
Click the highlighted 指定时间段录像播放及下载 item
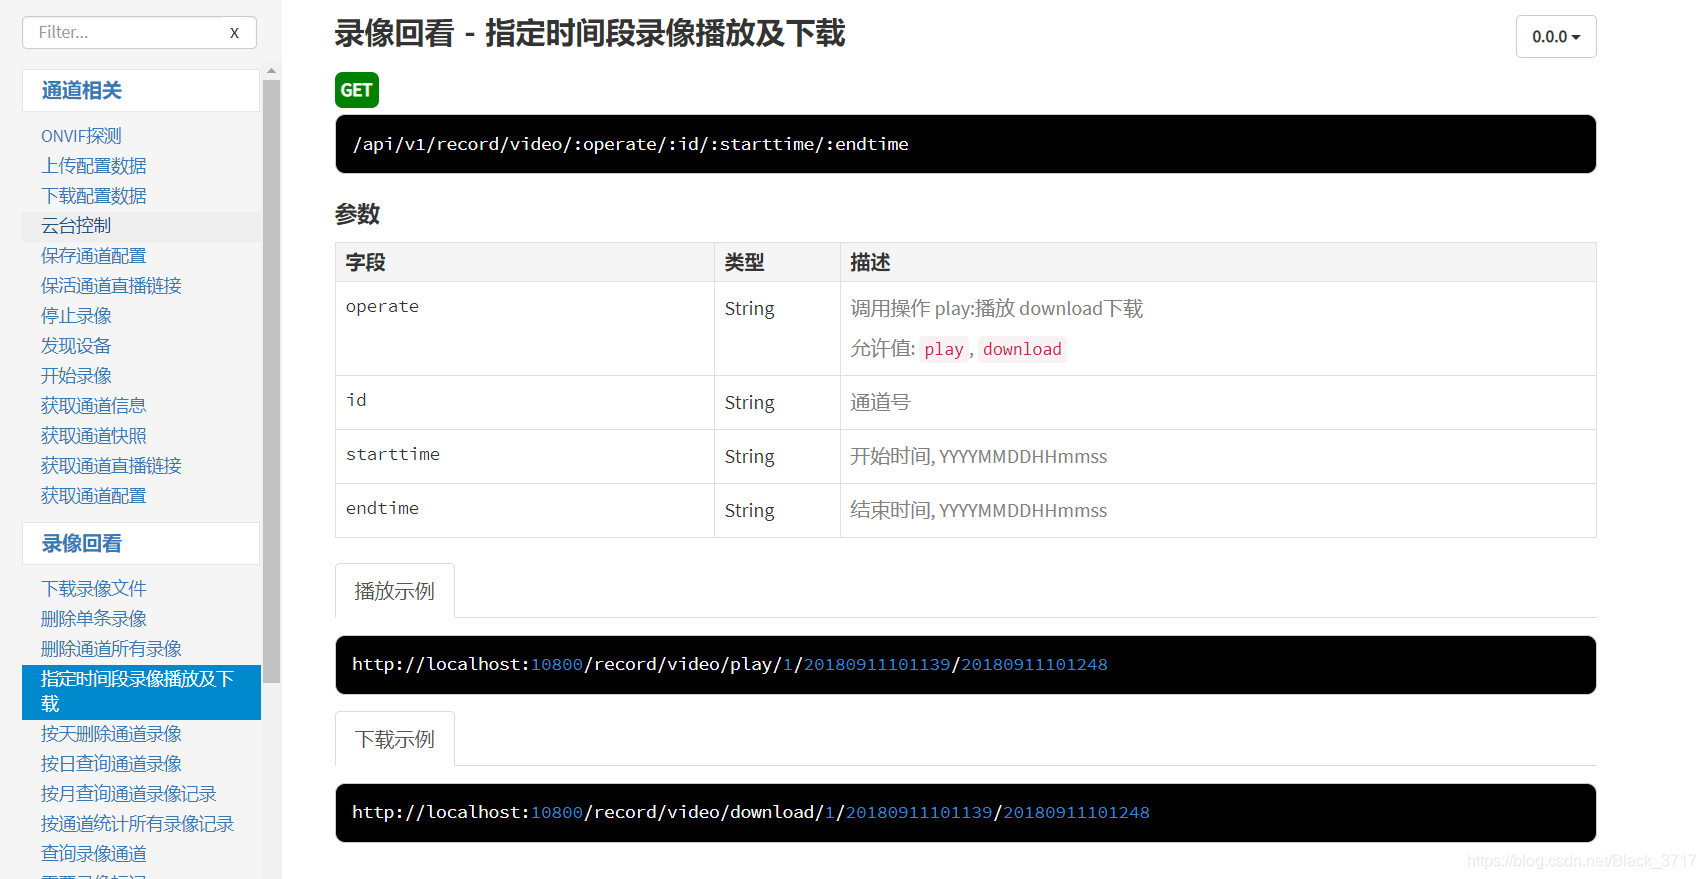pos(141,692)
